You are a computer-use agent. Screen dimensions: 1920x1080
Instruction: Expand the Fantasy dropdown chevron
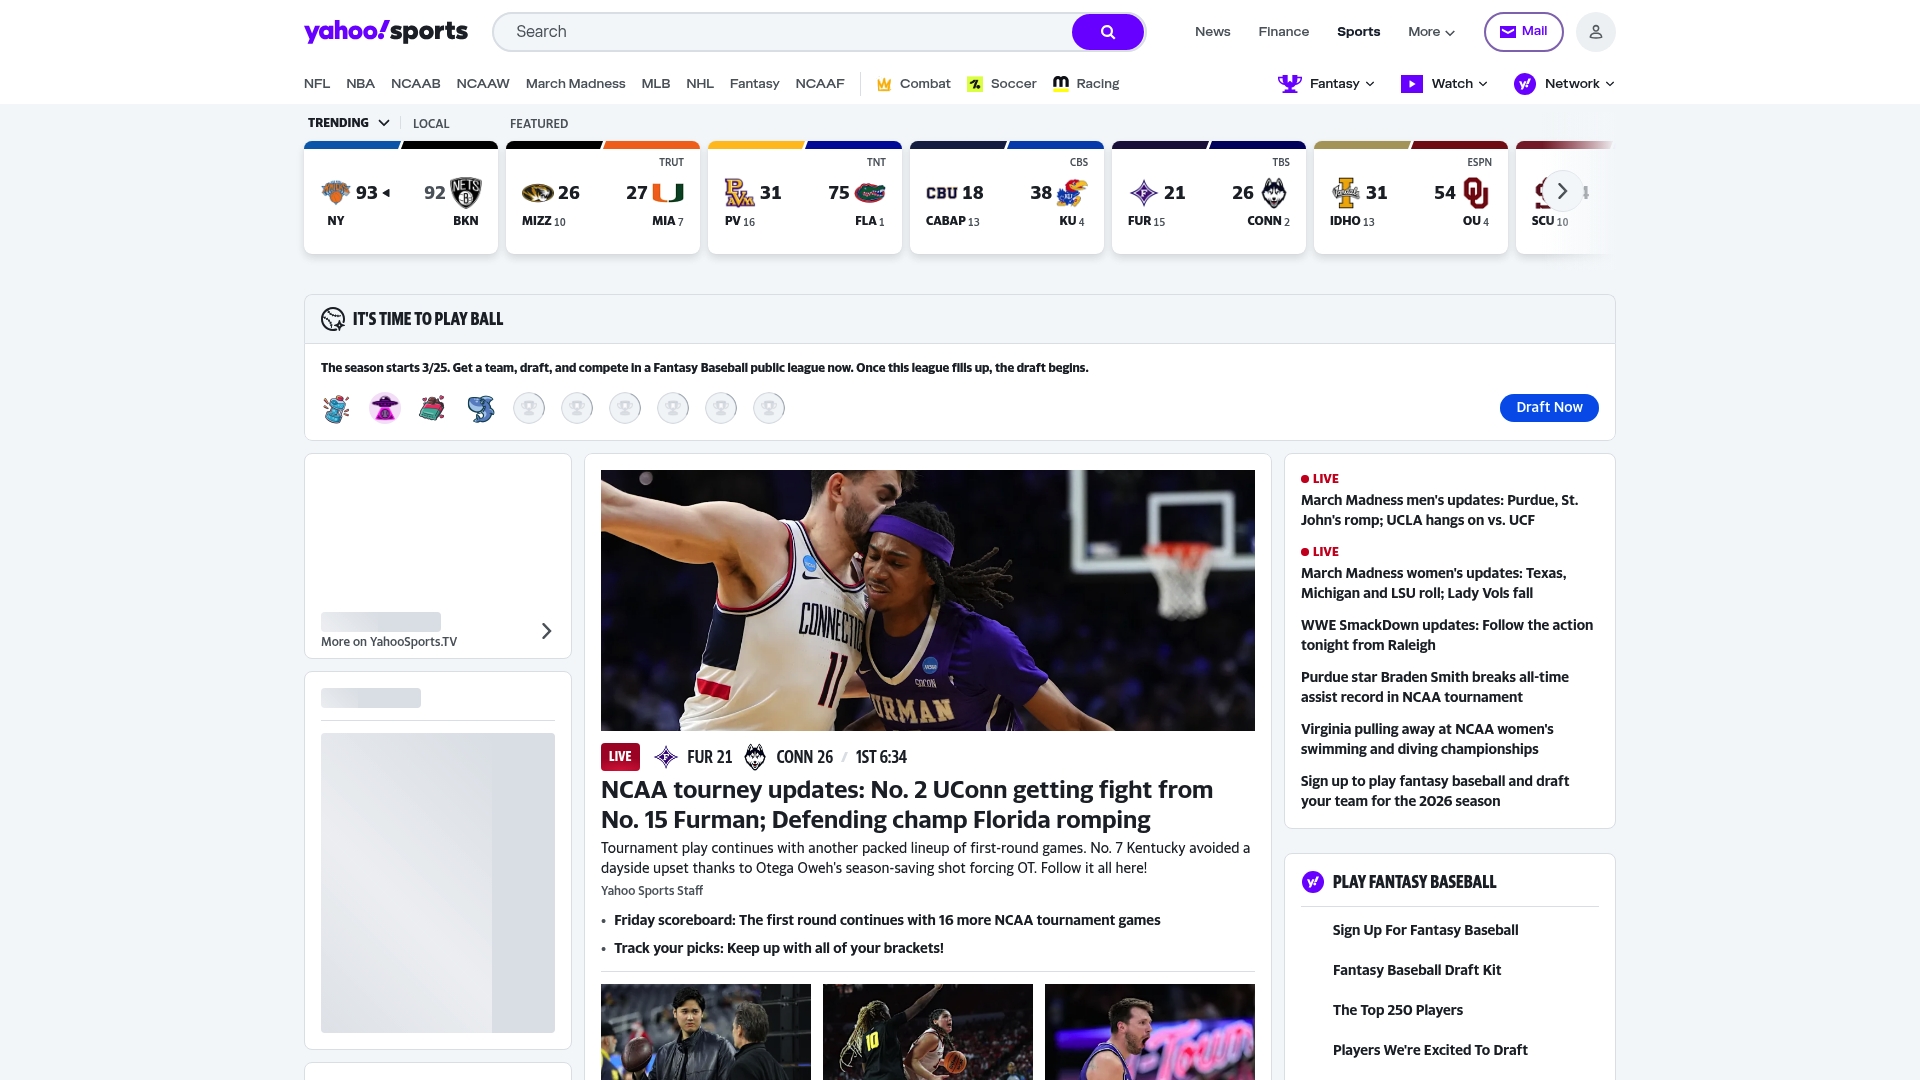click(1369, 84)
